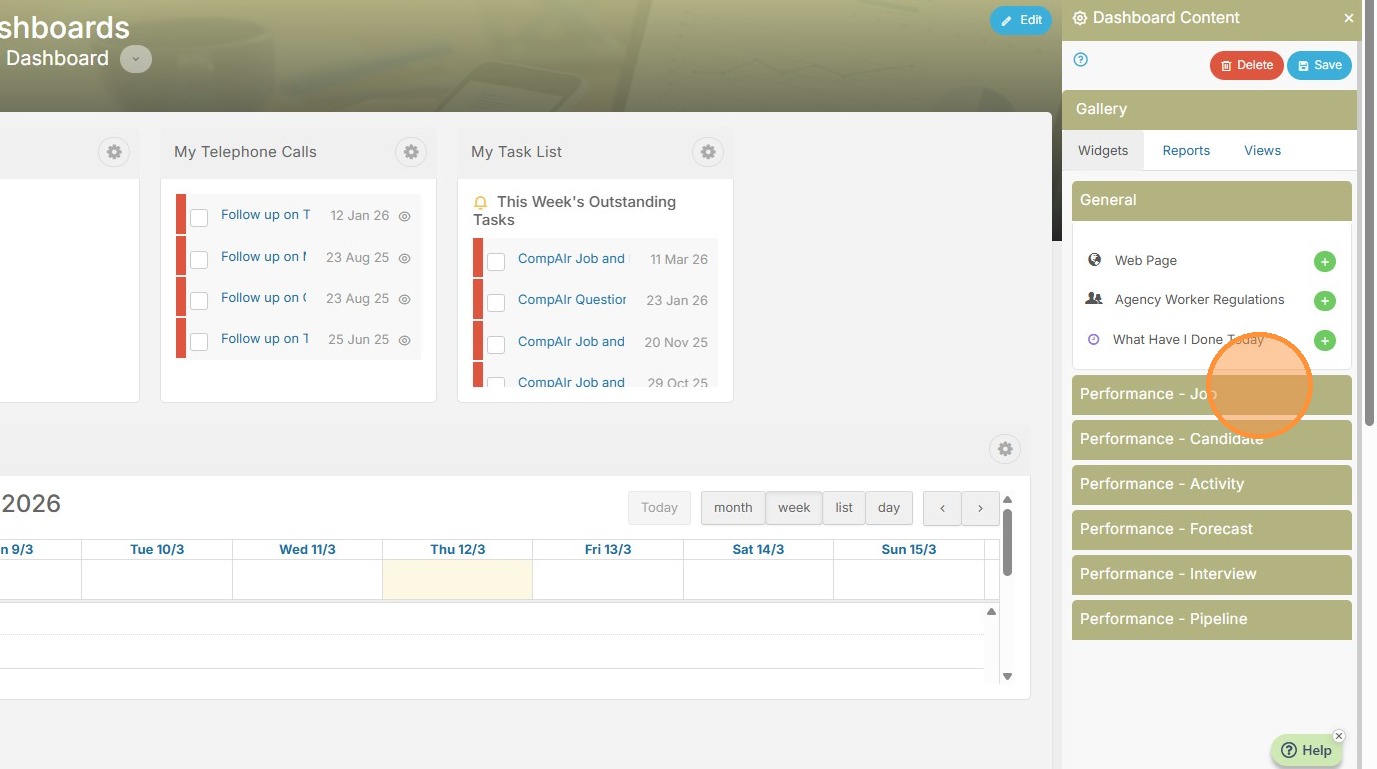This screenshot has height=769, width=1377.
Task: Add the Web Page widget with its plus icon
Action: click(x=1324, y=262)
